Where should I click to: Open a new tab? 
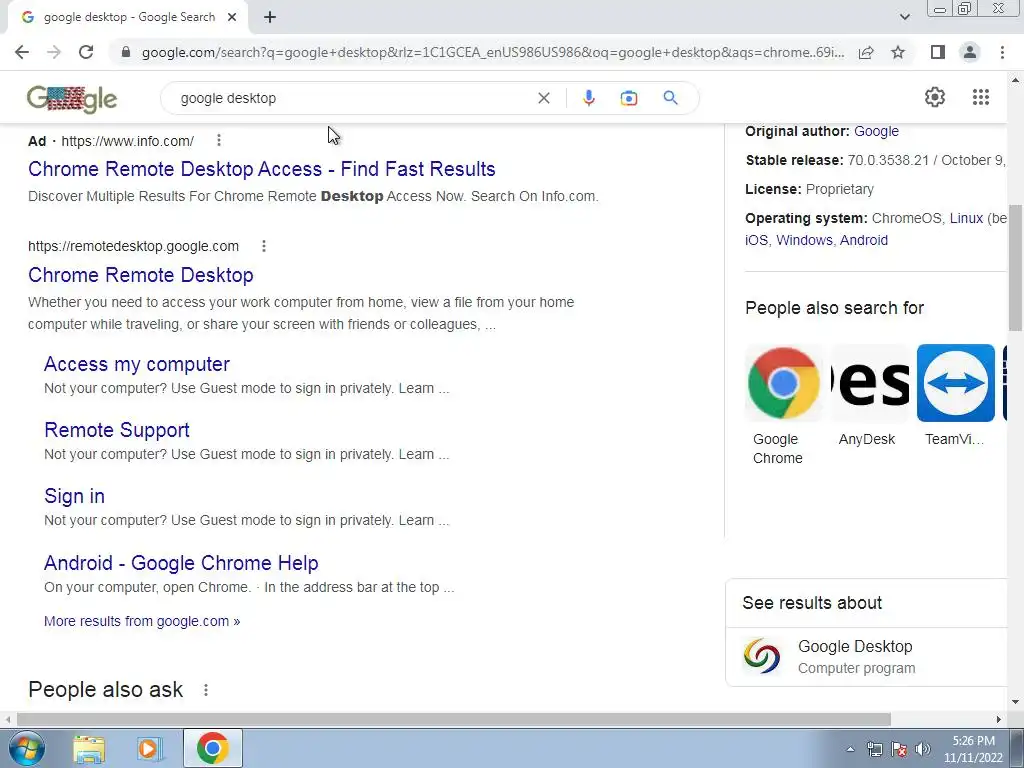pyautogui.click(x=270, y=17)
